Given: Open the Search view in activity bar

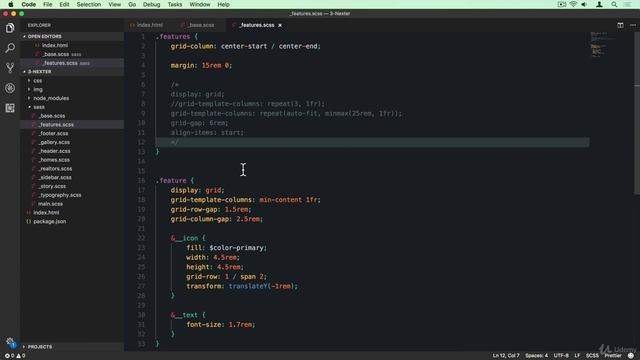Looking at the screenshot, I should point(10,48).
